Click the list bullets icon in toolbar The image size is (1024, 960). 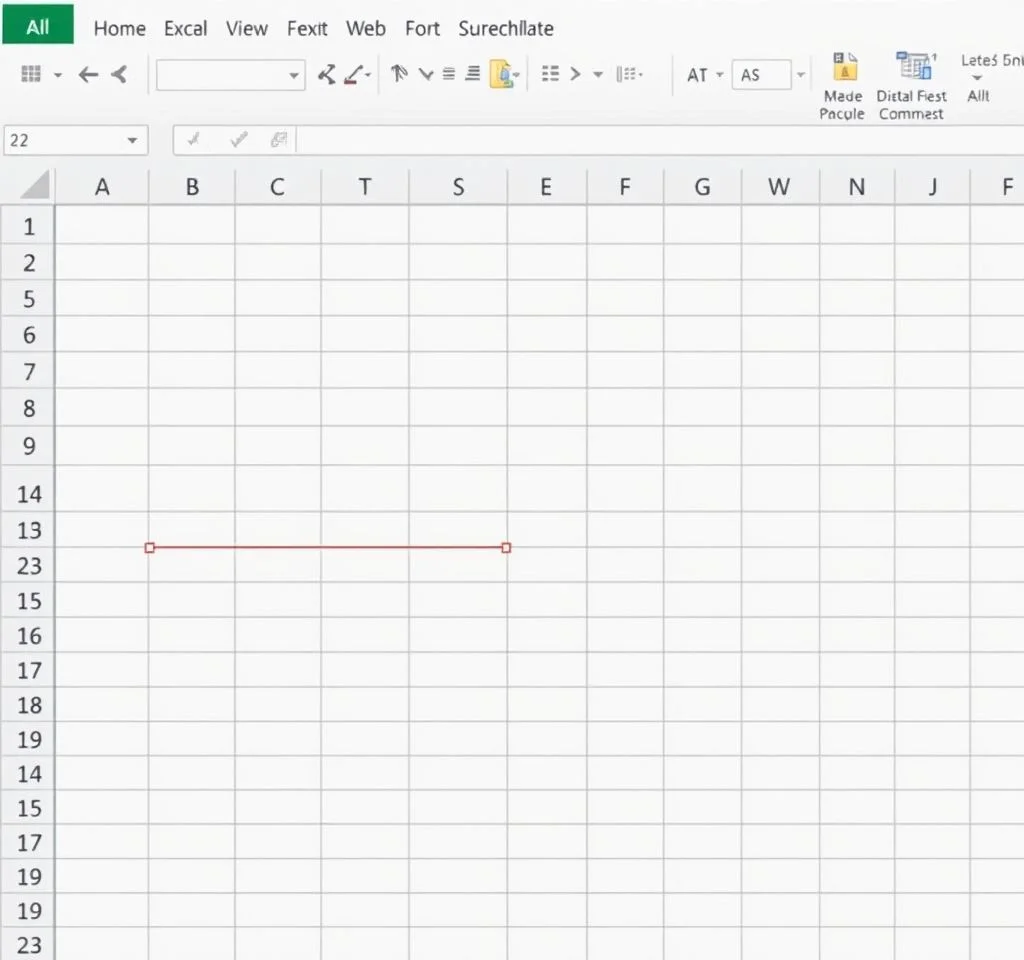point(549,74)
